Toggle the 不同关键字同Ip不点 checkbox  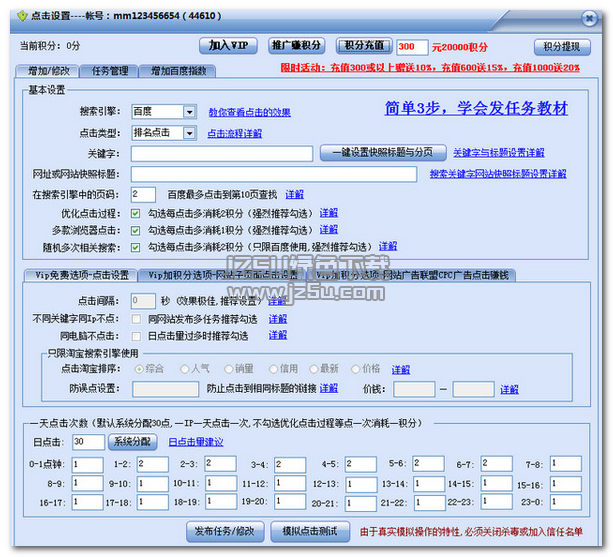pyautogui.click(x=136, y=319)
